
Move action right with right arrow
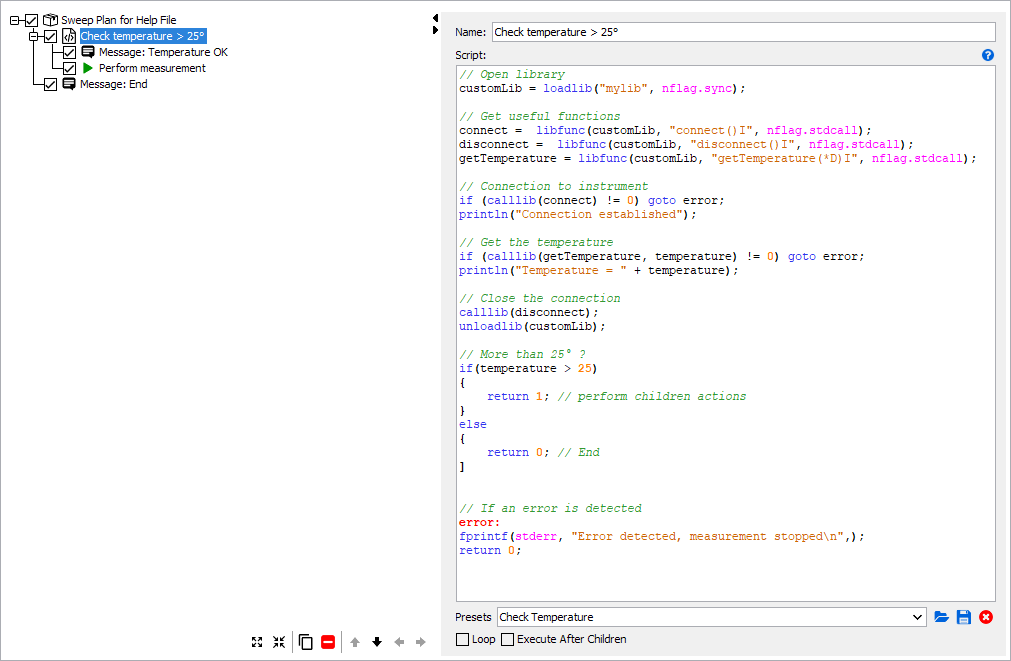421,642
